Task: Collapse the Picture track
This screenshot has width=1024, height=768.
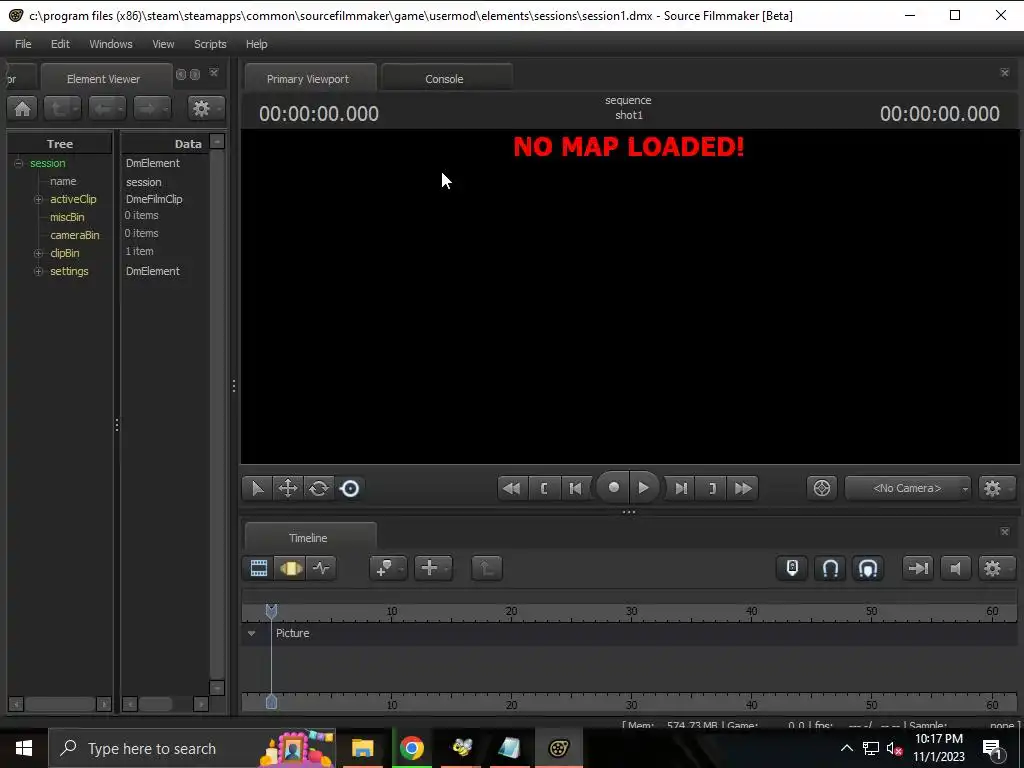Action: click(251, 633)
